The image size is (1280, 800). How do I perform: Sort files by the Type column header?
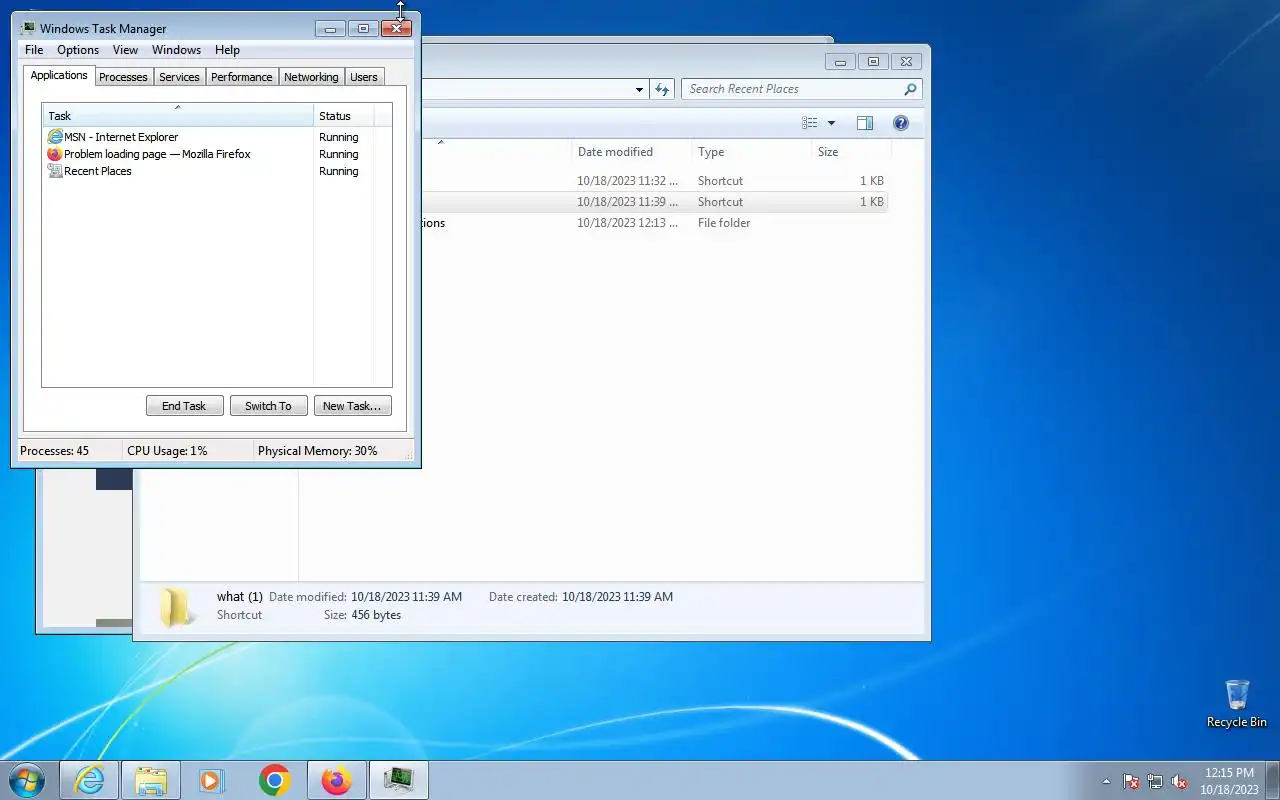point(751,152)
